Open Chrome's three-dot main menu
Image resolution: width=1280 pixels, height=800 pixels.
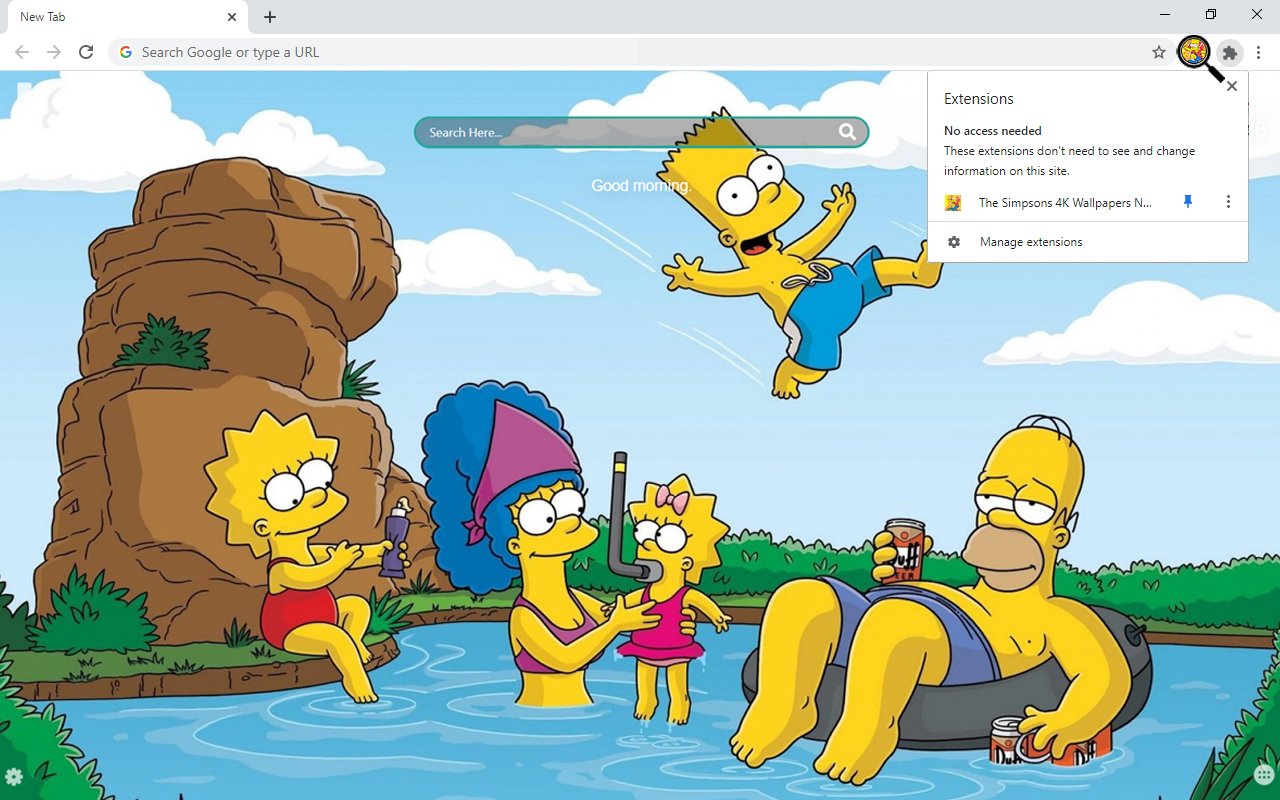point(1259,52)
